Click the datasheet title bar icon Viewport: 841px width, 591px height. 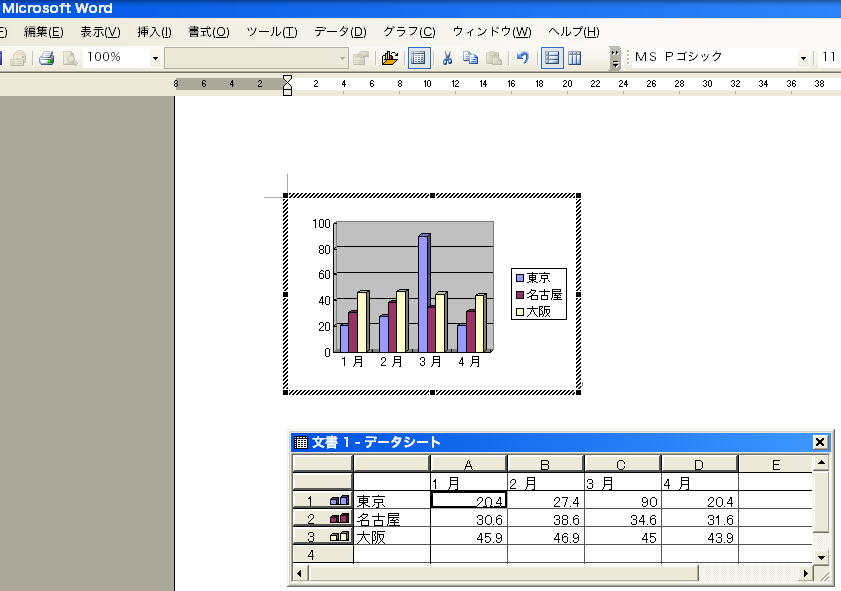(x=300, y=442)
